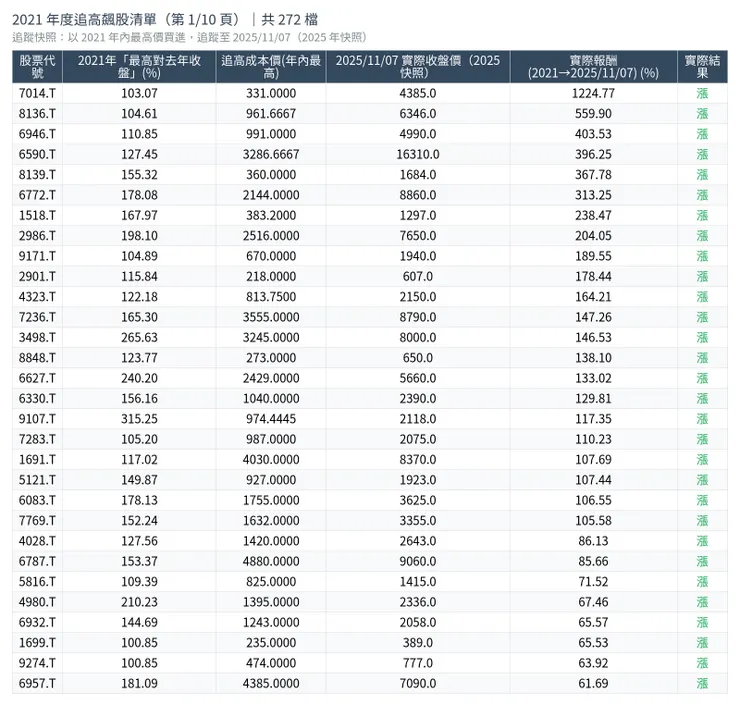Click the percentage value 210.23
The width and height of the screenshot is (740, 706).
139,602
